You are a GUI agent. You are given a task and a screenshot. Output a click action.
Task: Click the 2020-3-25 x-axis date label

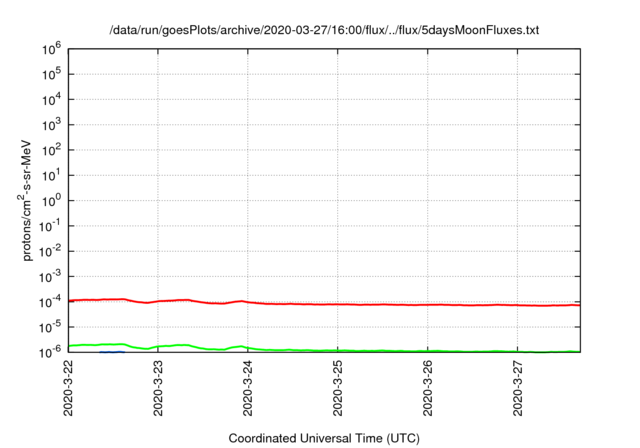coord(338,388)
